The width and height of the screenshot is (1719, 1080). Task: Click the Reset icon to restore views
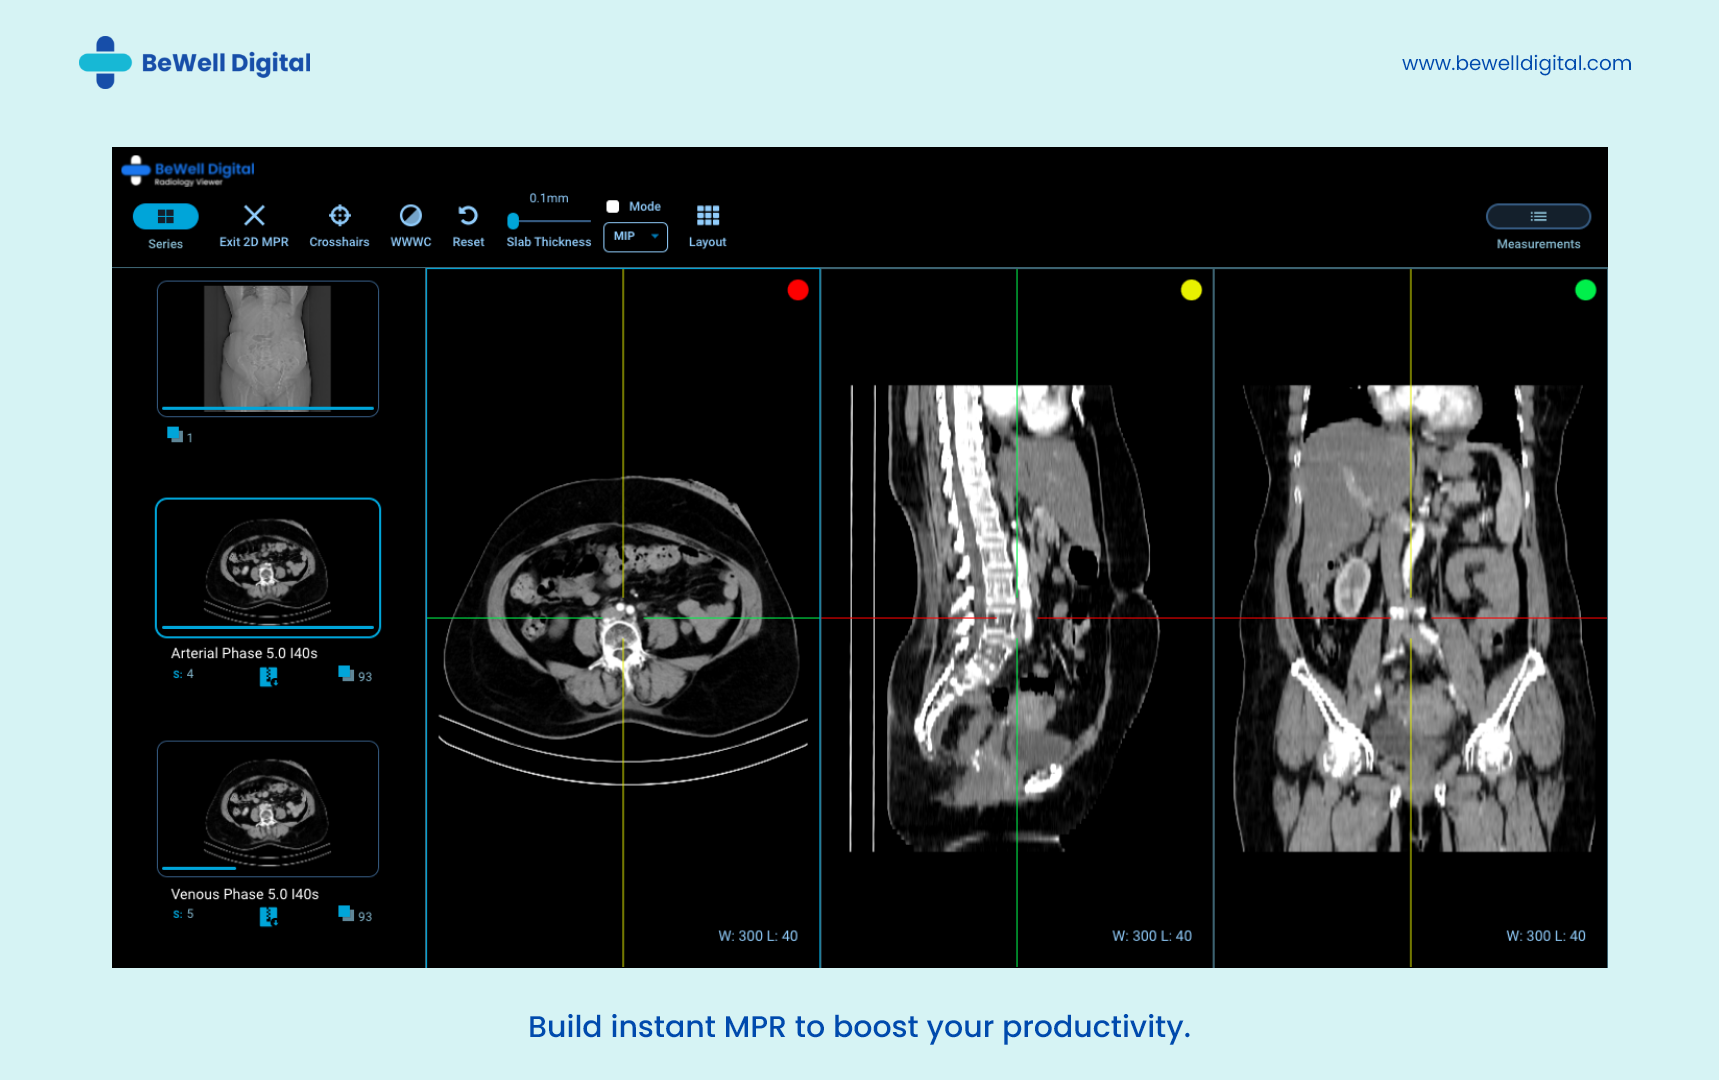[x=467, y=215]
